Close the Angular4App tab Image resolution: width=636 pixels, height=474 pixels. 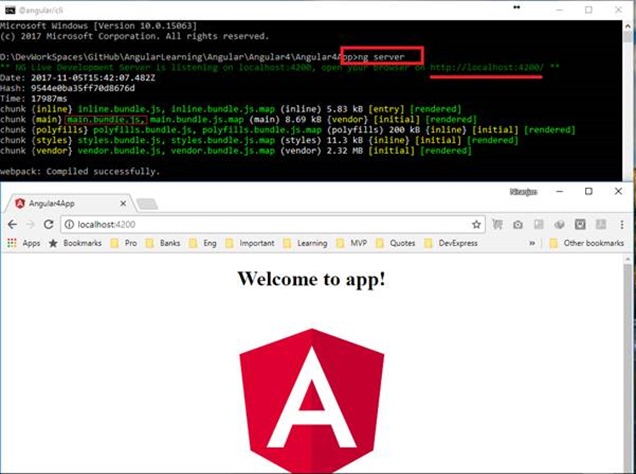point(123,204)
